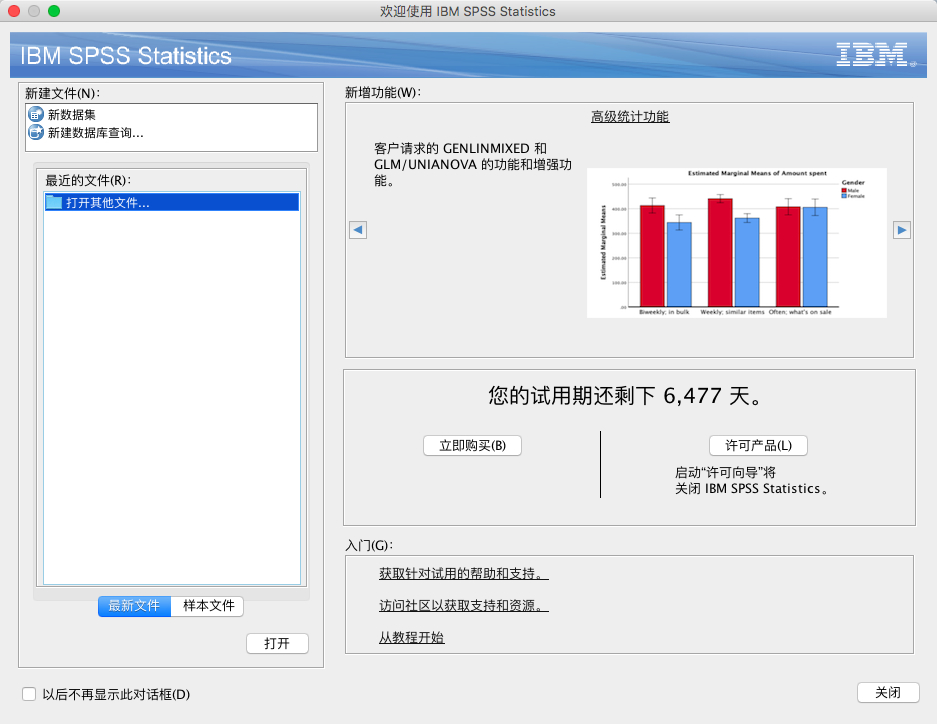Open 从教程开始 link
This screenshot has width=937, height=724.
tap(411, 637)
